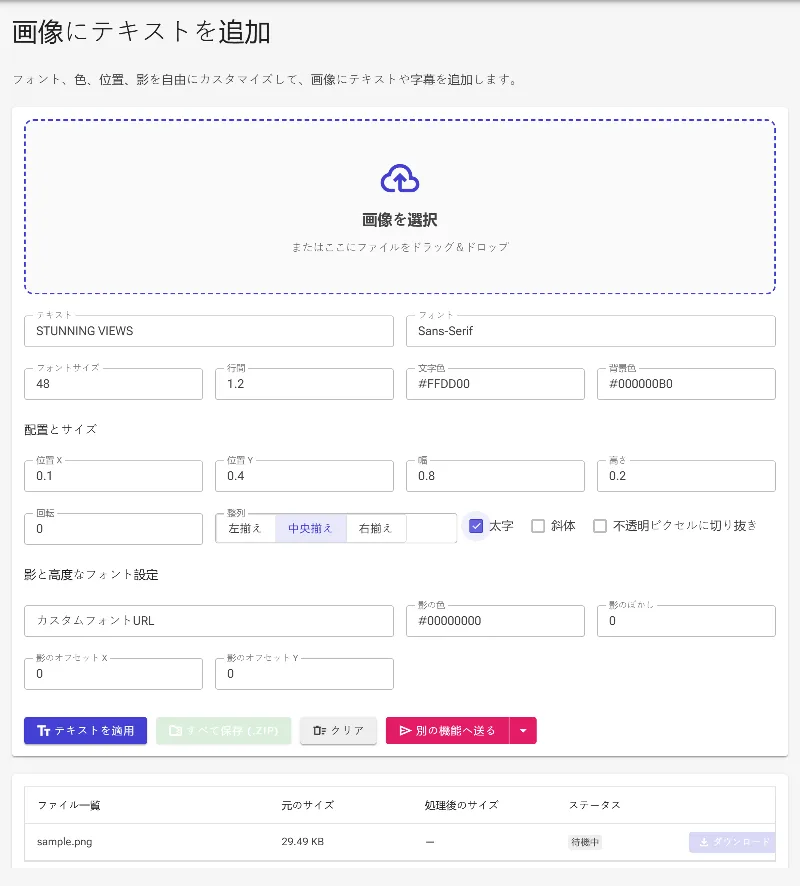Viewport: 800px width, 886px height.
Task: Select 右揃え alignment
Action: [376, 528]
